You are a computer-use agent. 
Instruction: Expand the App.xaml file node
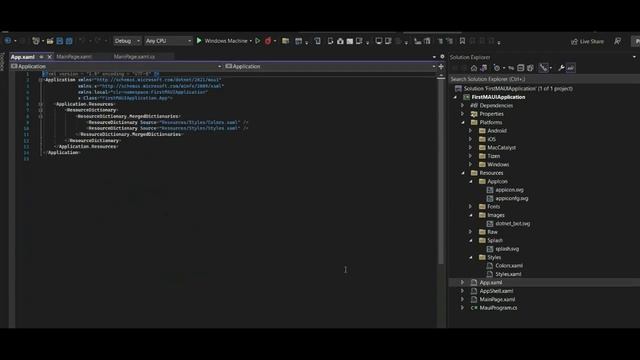pyautogui.click(x=462, y=282)
